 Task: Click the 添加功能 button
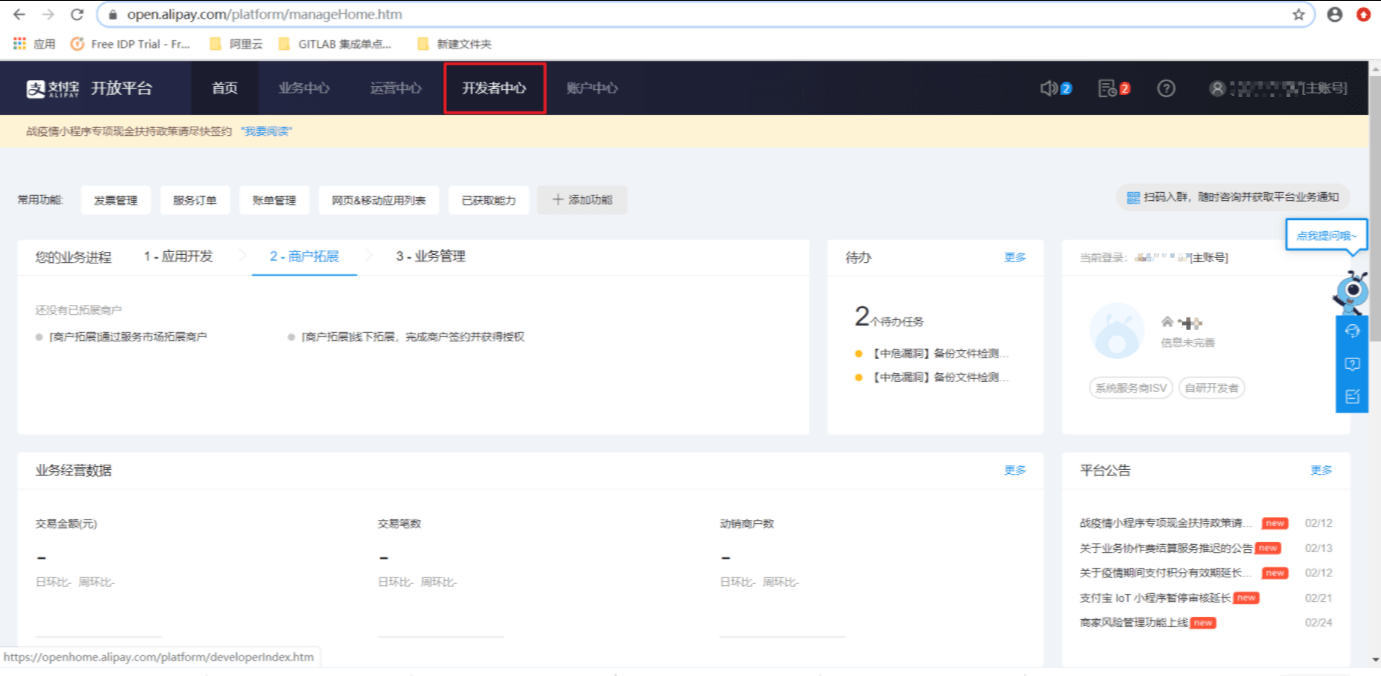pyautogui.click(x=582, y=200)
